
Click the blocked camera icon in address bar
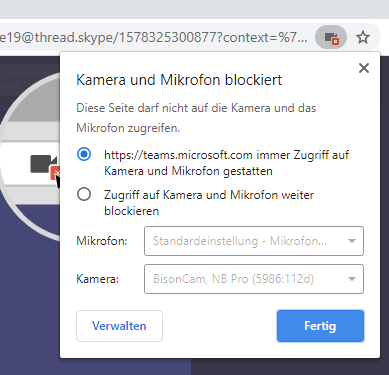331,37
